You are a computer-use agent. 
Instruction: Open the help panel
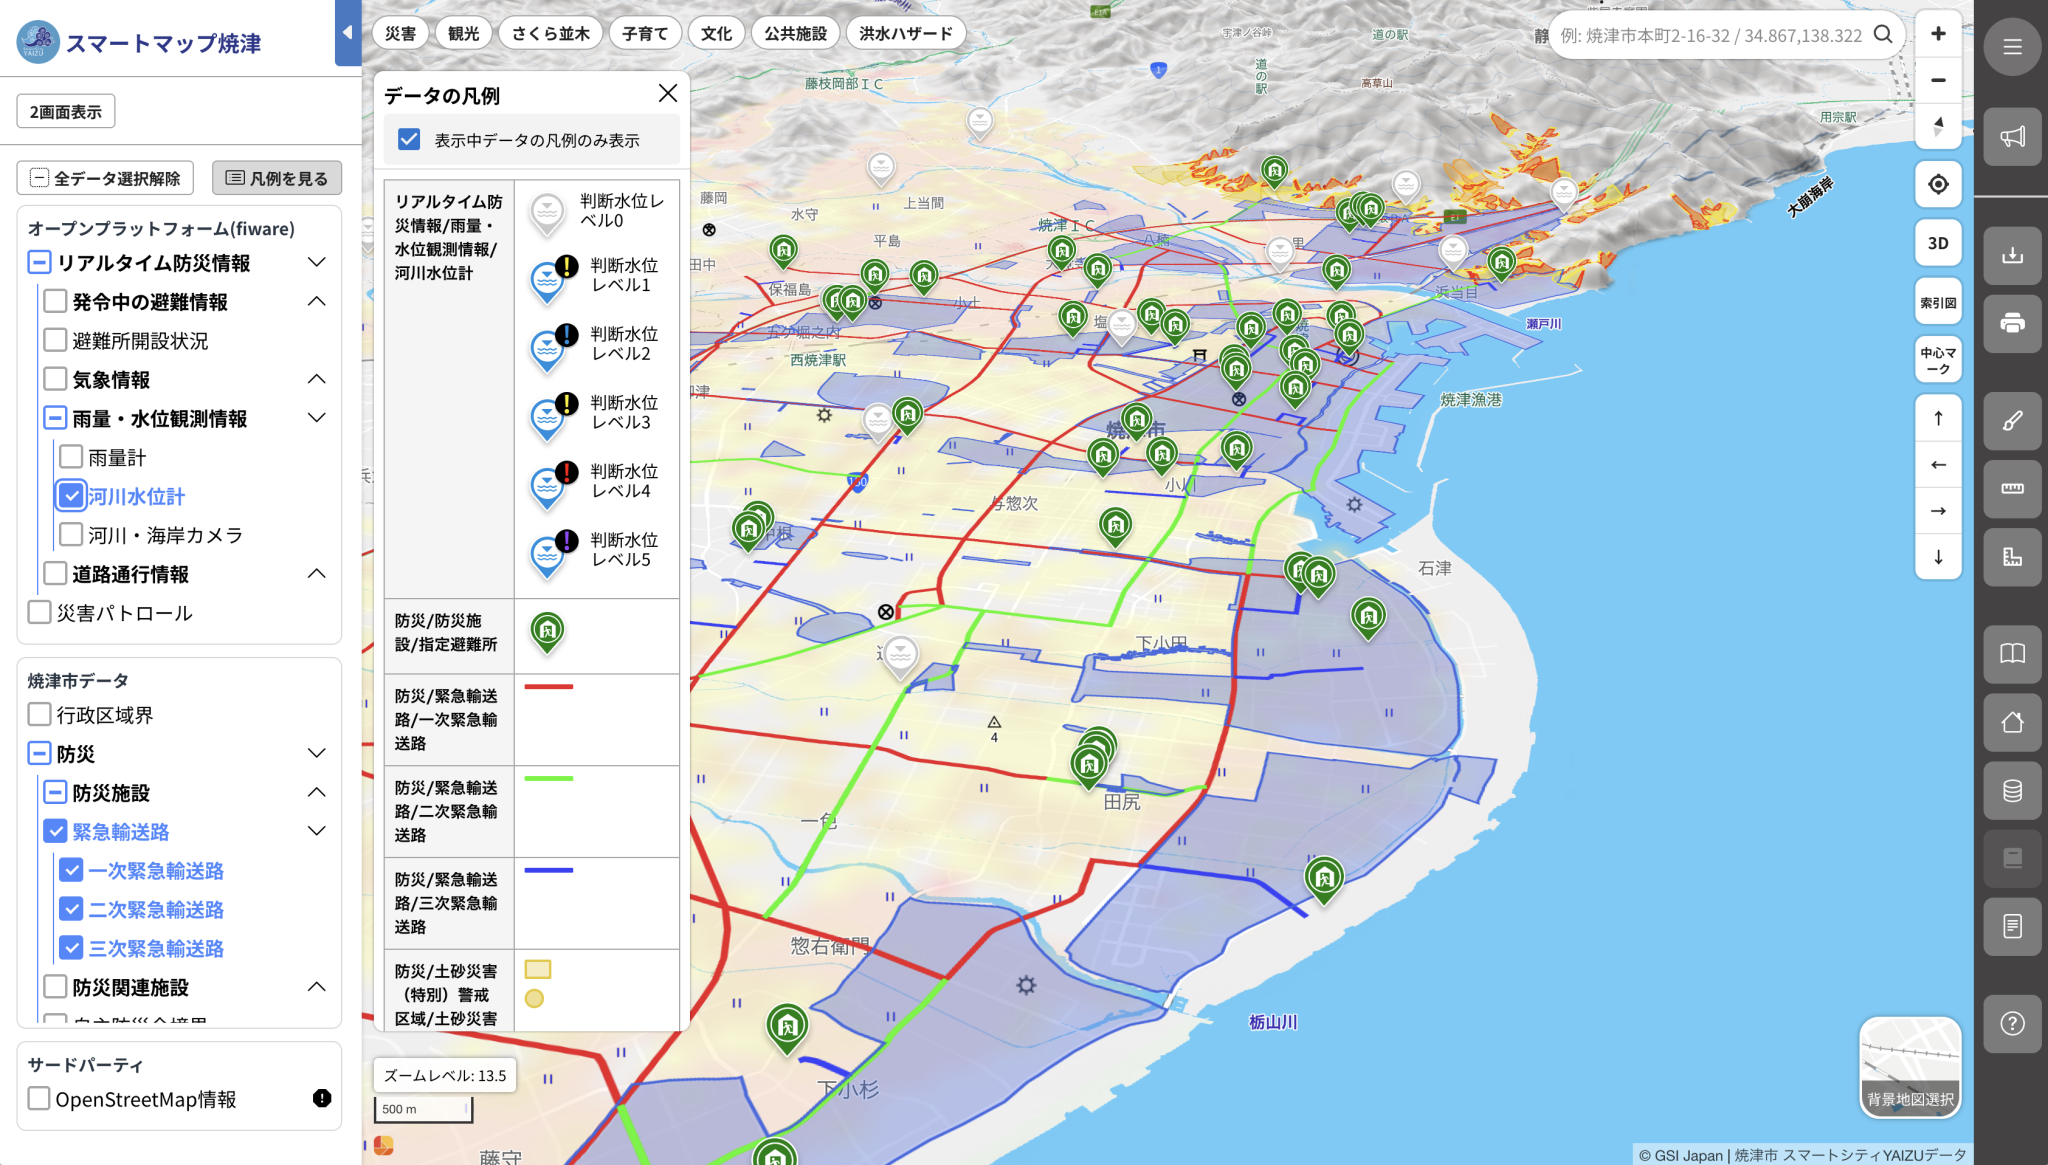(2013, 1023)
